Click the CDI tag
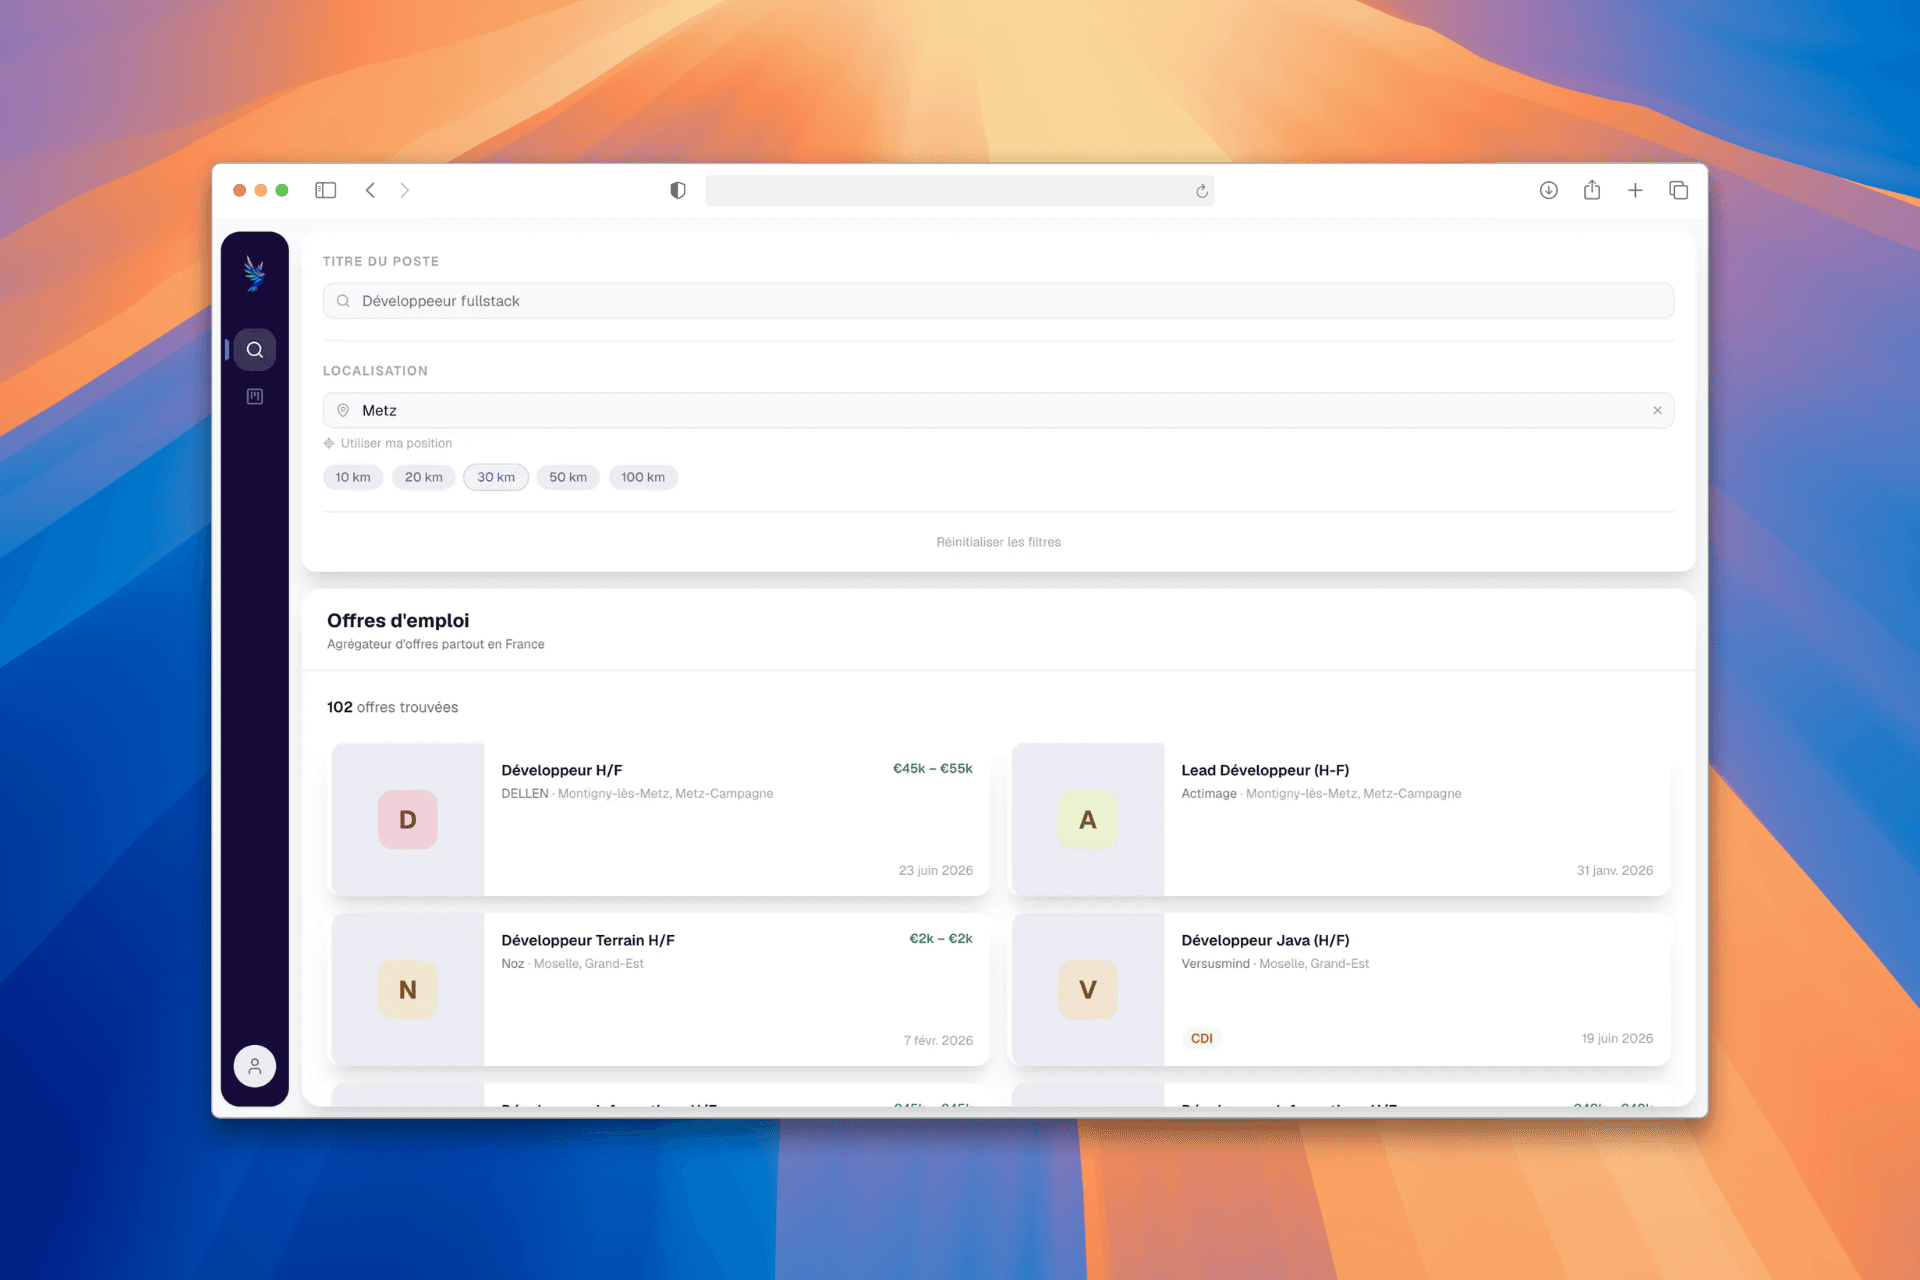The image size is (1920, 1280). 1201,1038
